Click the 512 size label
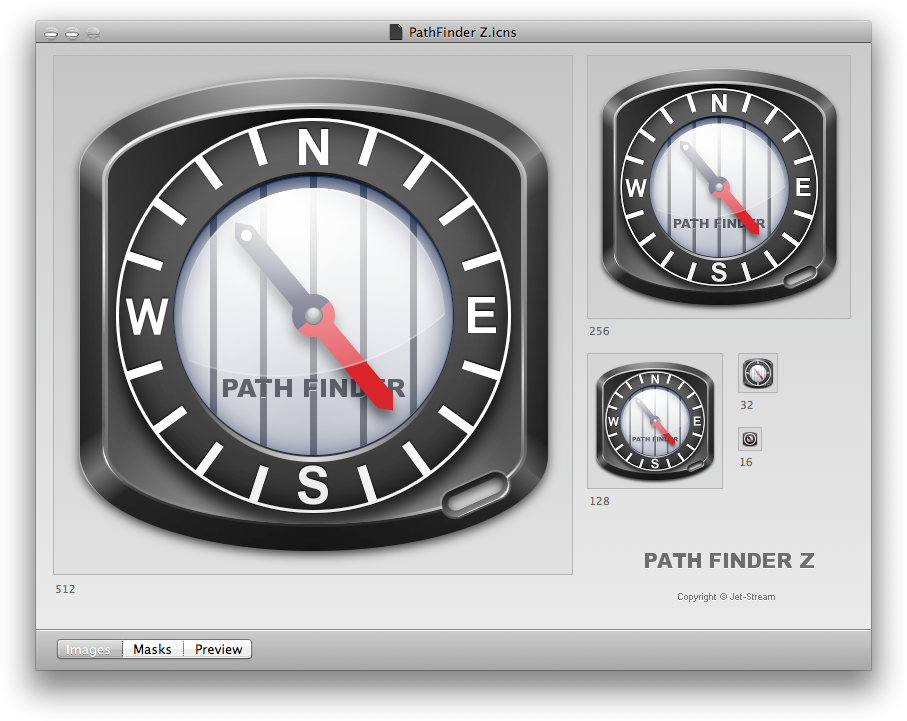 click(x=65, y=589)
